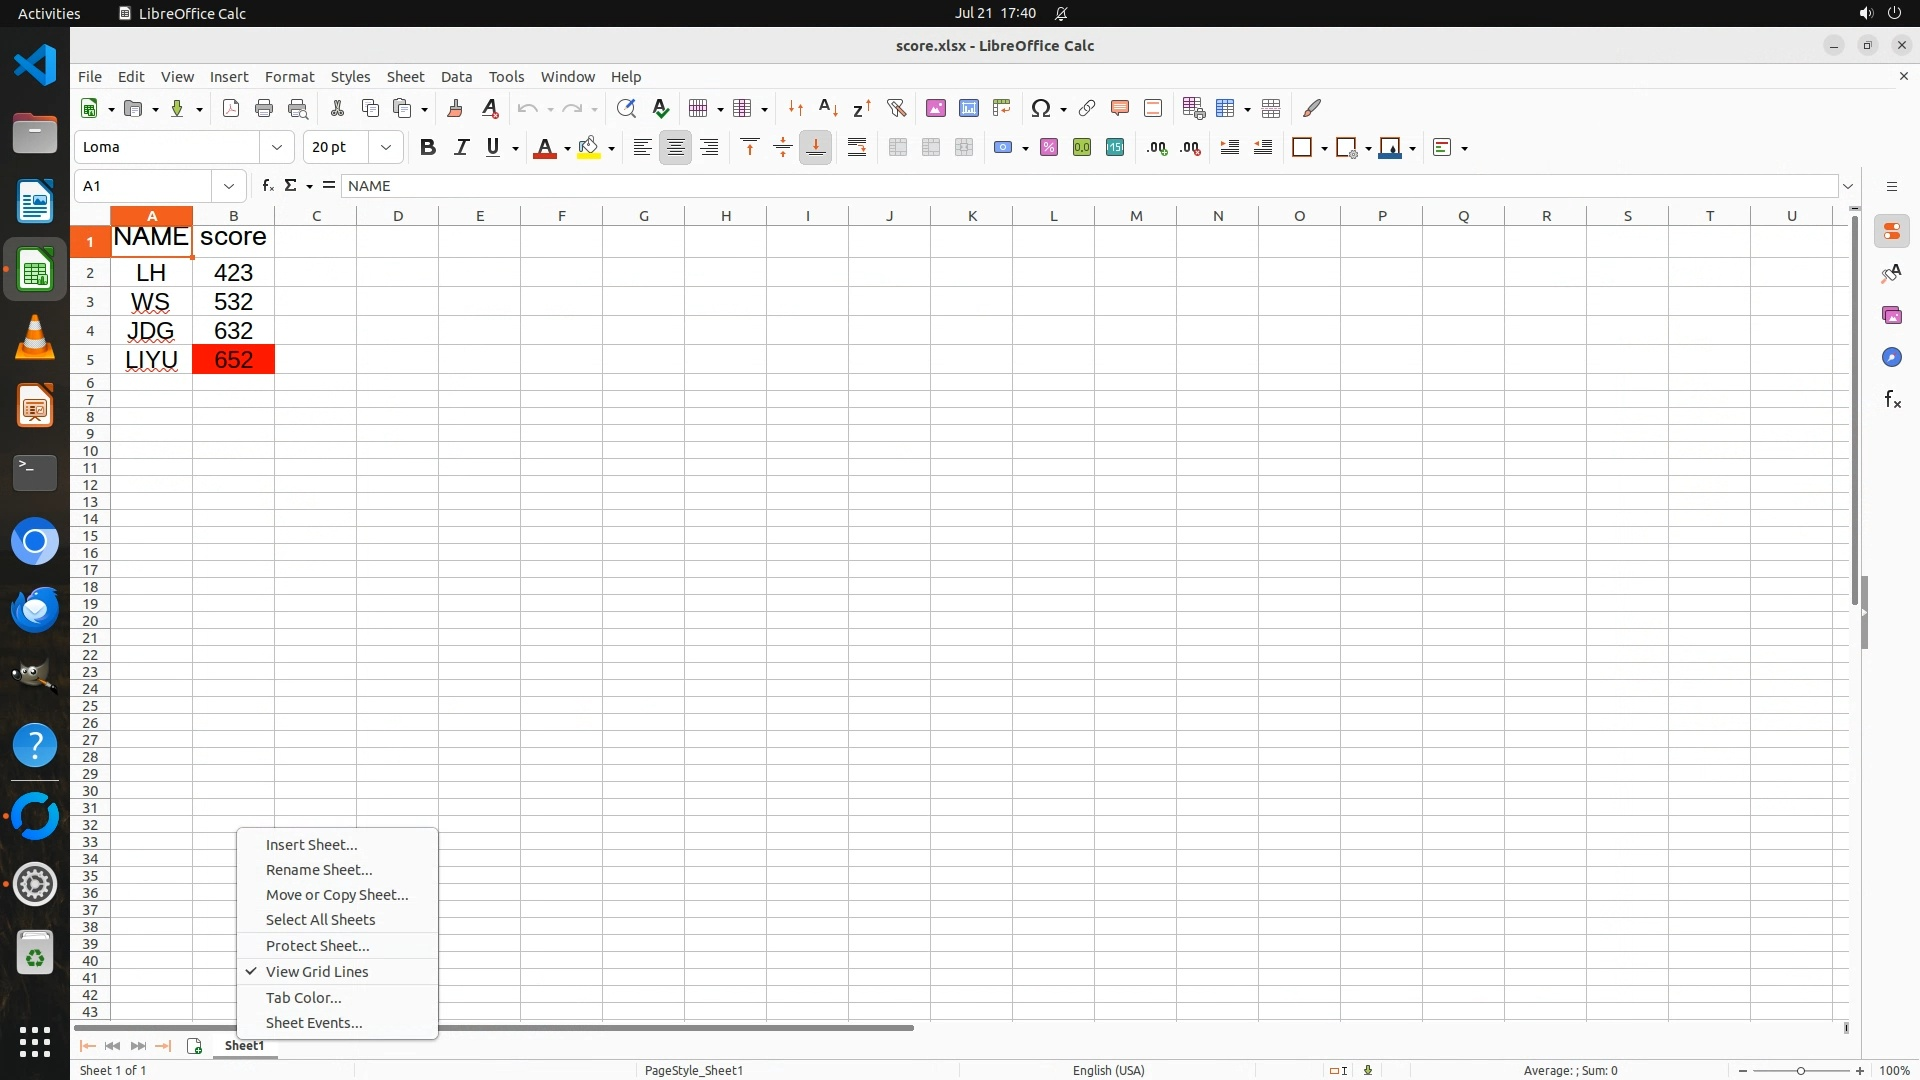Open the Data menu

click(x=456, y=77)
